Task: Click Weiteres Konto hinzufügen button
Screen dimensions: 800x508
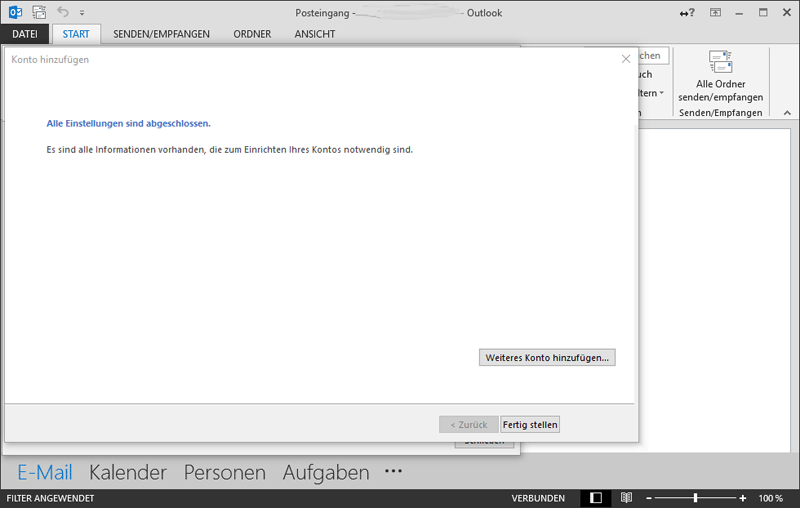Action: coord(547,357)
